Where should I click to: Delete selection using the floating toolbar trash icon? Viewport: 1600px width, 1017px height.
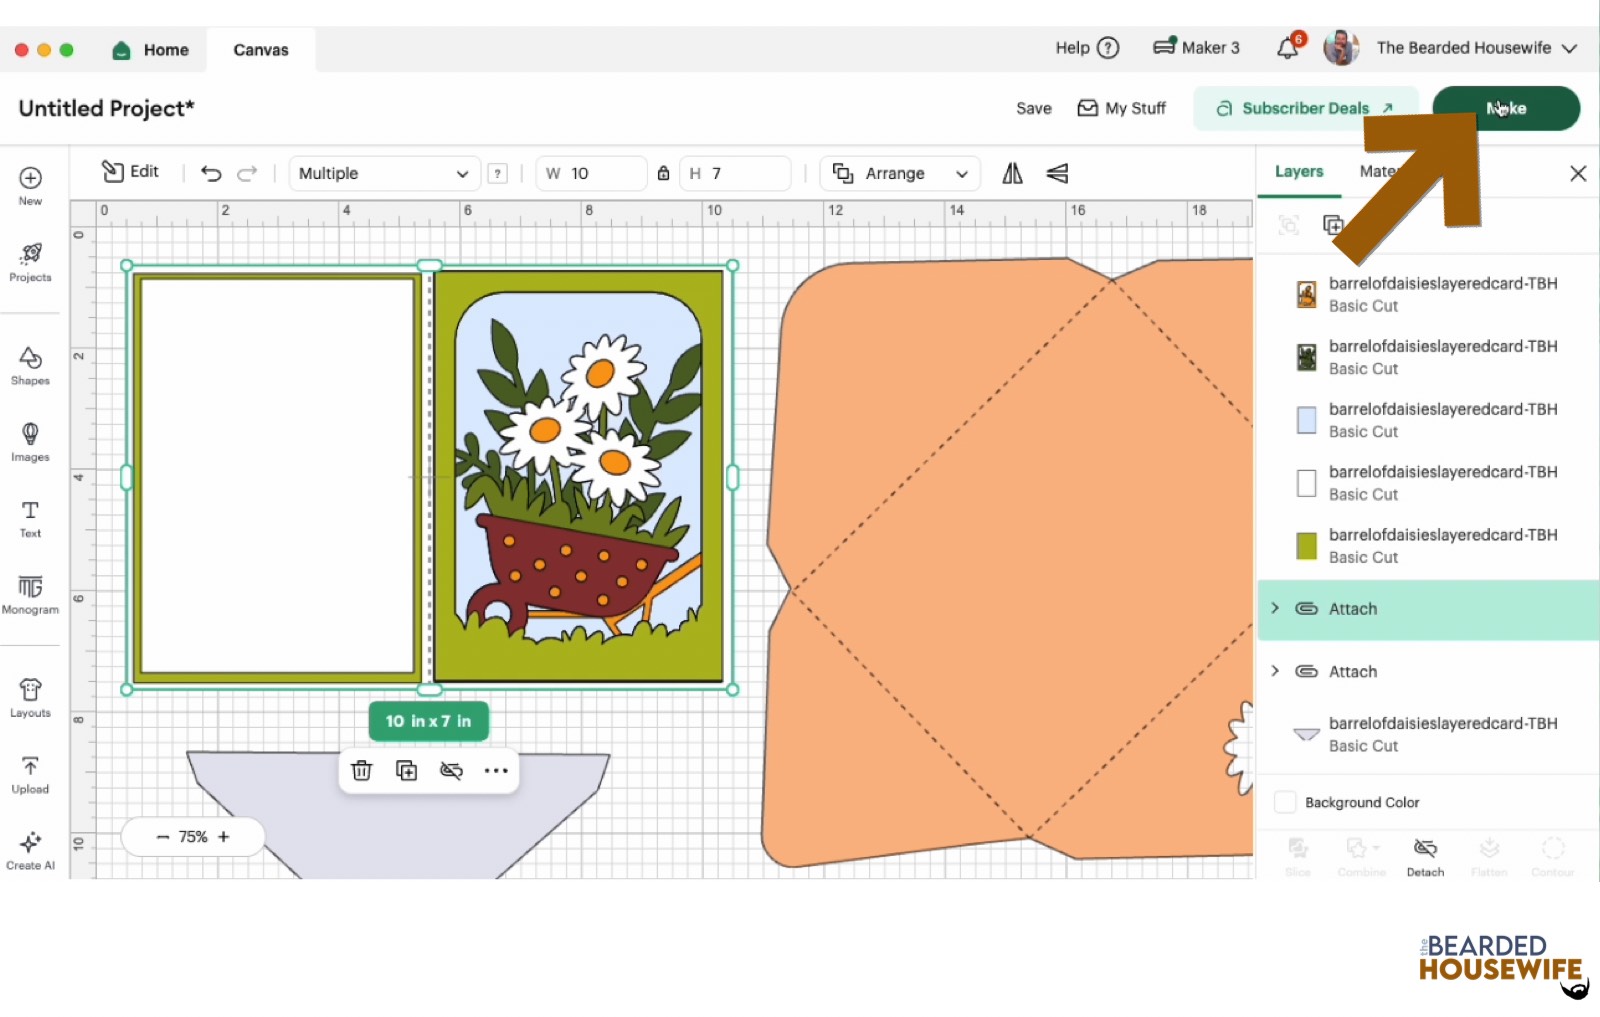pos(362,770)
